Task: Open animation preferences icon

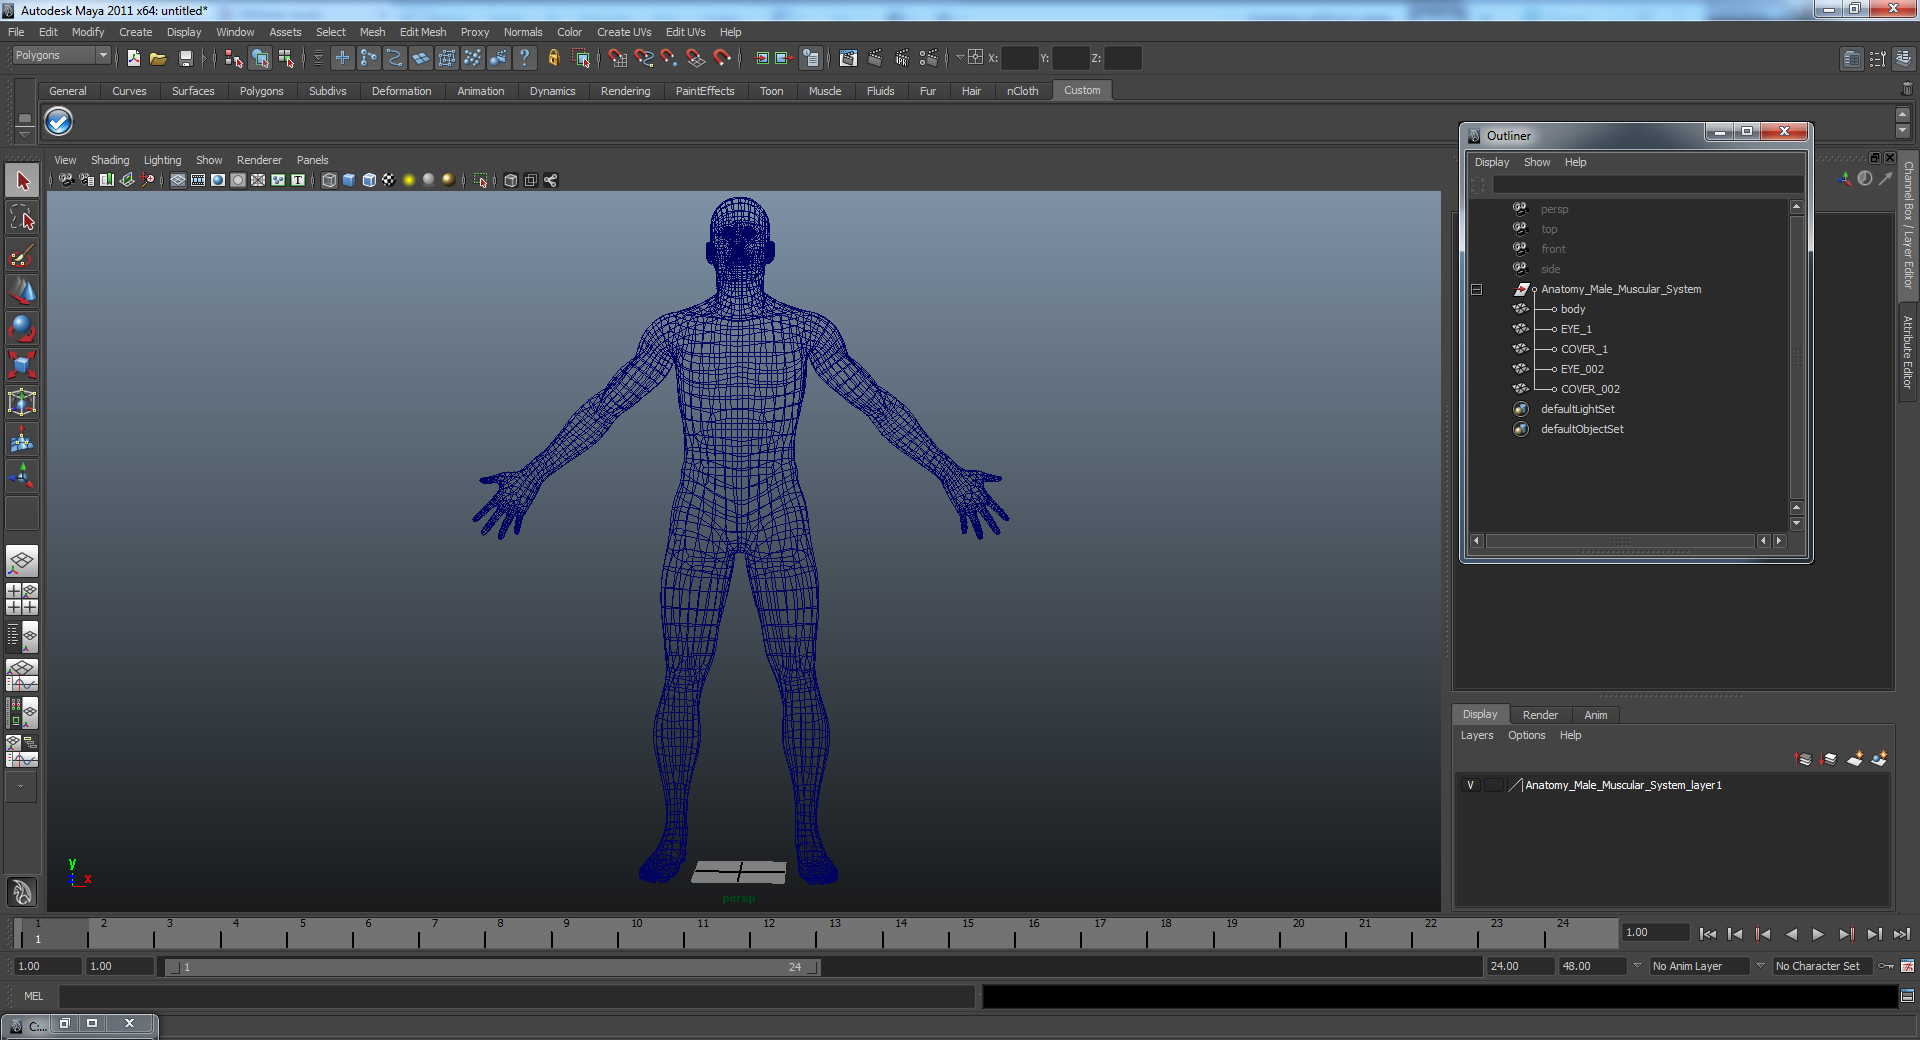Action: point(1907,966)
